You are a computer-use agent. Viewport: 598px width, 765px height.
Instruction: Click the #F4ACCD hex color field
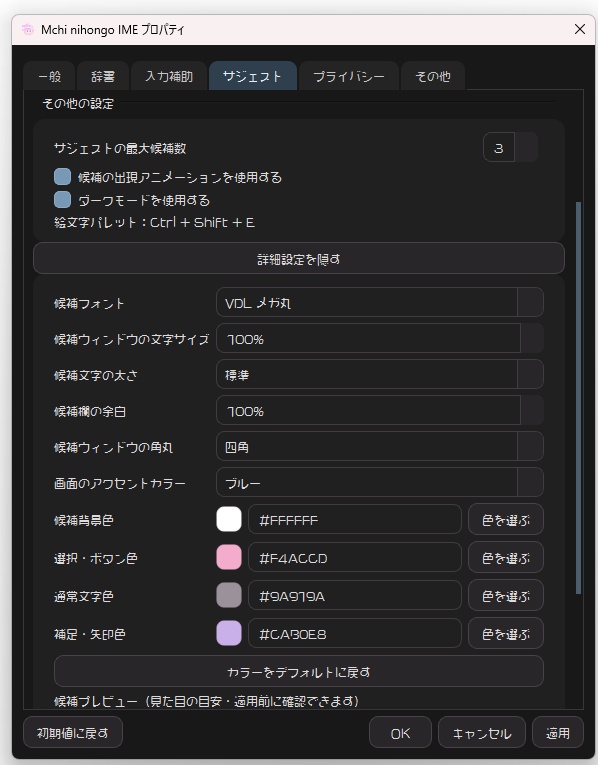click(x=355, y=558)
